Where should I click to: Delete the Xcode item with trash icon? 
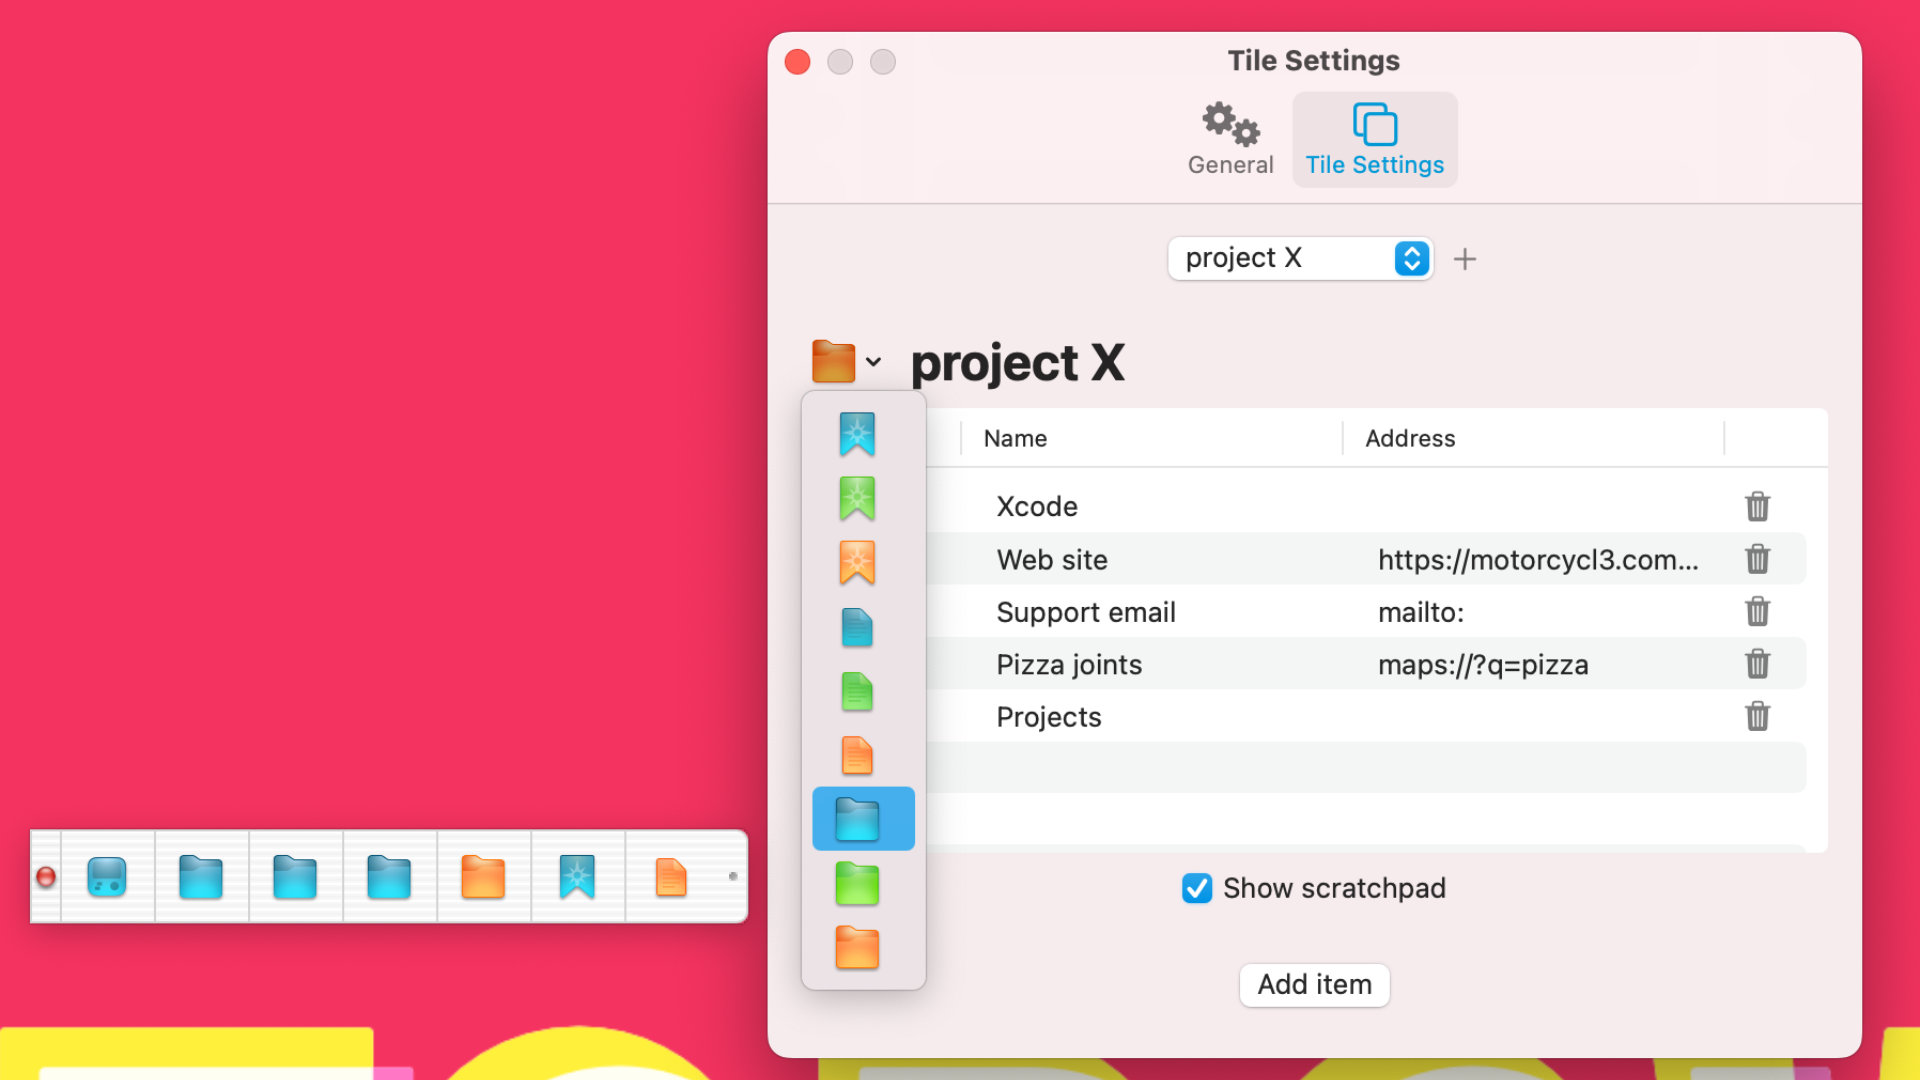tap(1757, 506)
